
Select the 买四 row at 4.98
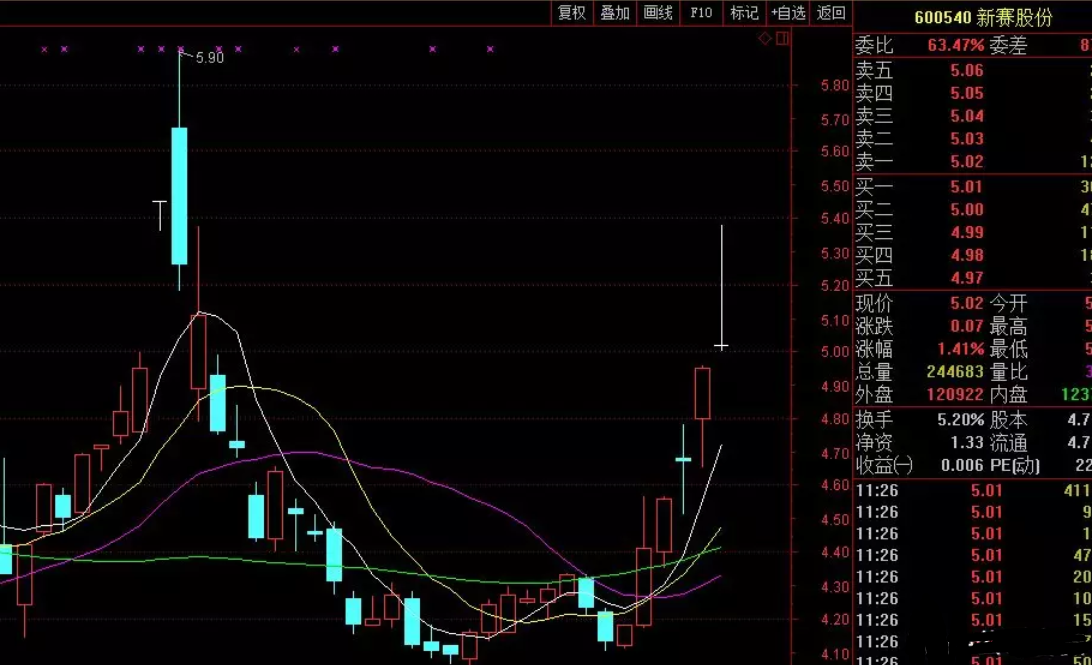tap(973, 256)
